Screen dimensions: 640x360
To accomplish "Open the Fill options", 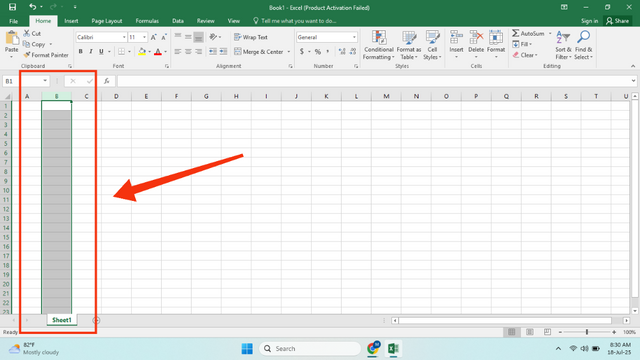I will coord(522,44).
